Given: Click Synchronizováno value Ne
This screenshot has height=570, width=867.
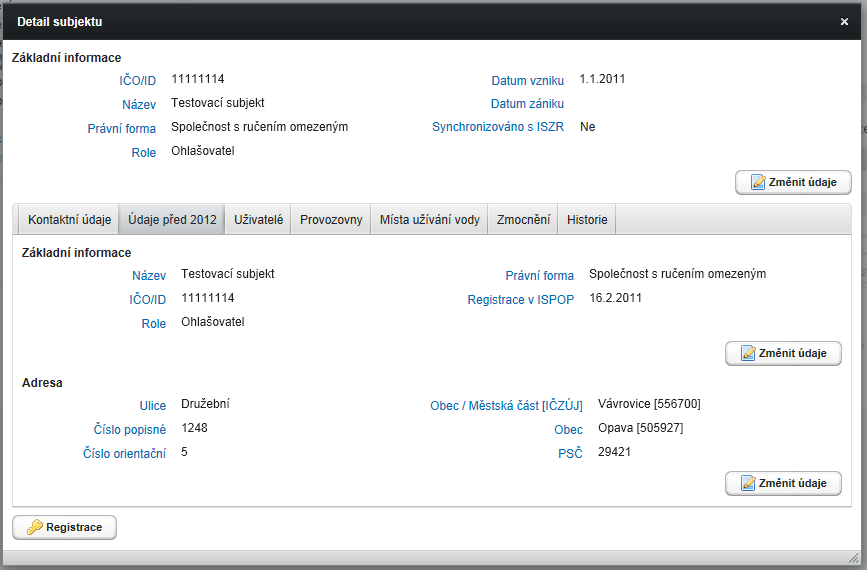Looking at the screenshot, I should coord(587,127).
